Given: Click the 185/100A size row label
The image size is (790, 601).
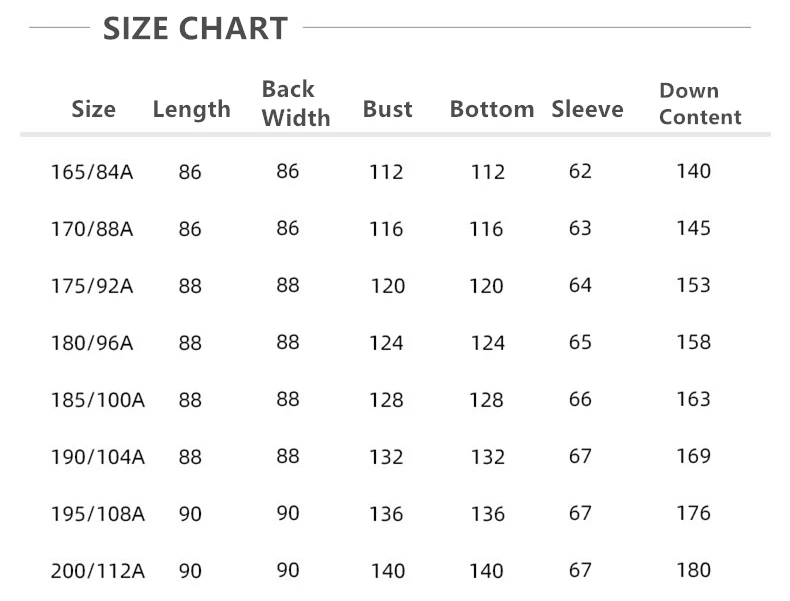Looking at the screenshot, I should pyautogui.click(x=98, y=400).
